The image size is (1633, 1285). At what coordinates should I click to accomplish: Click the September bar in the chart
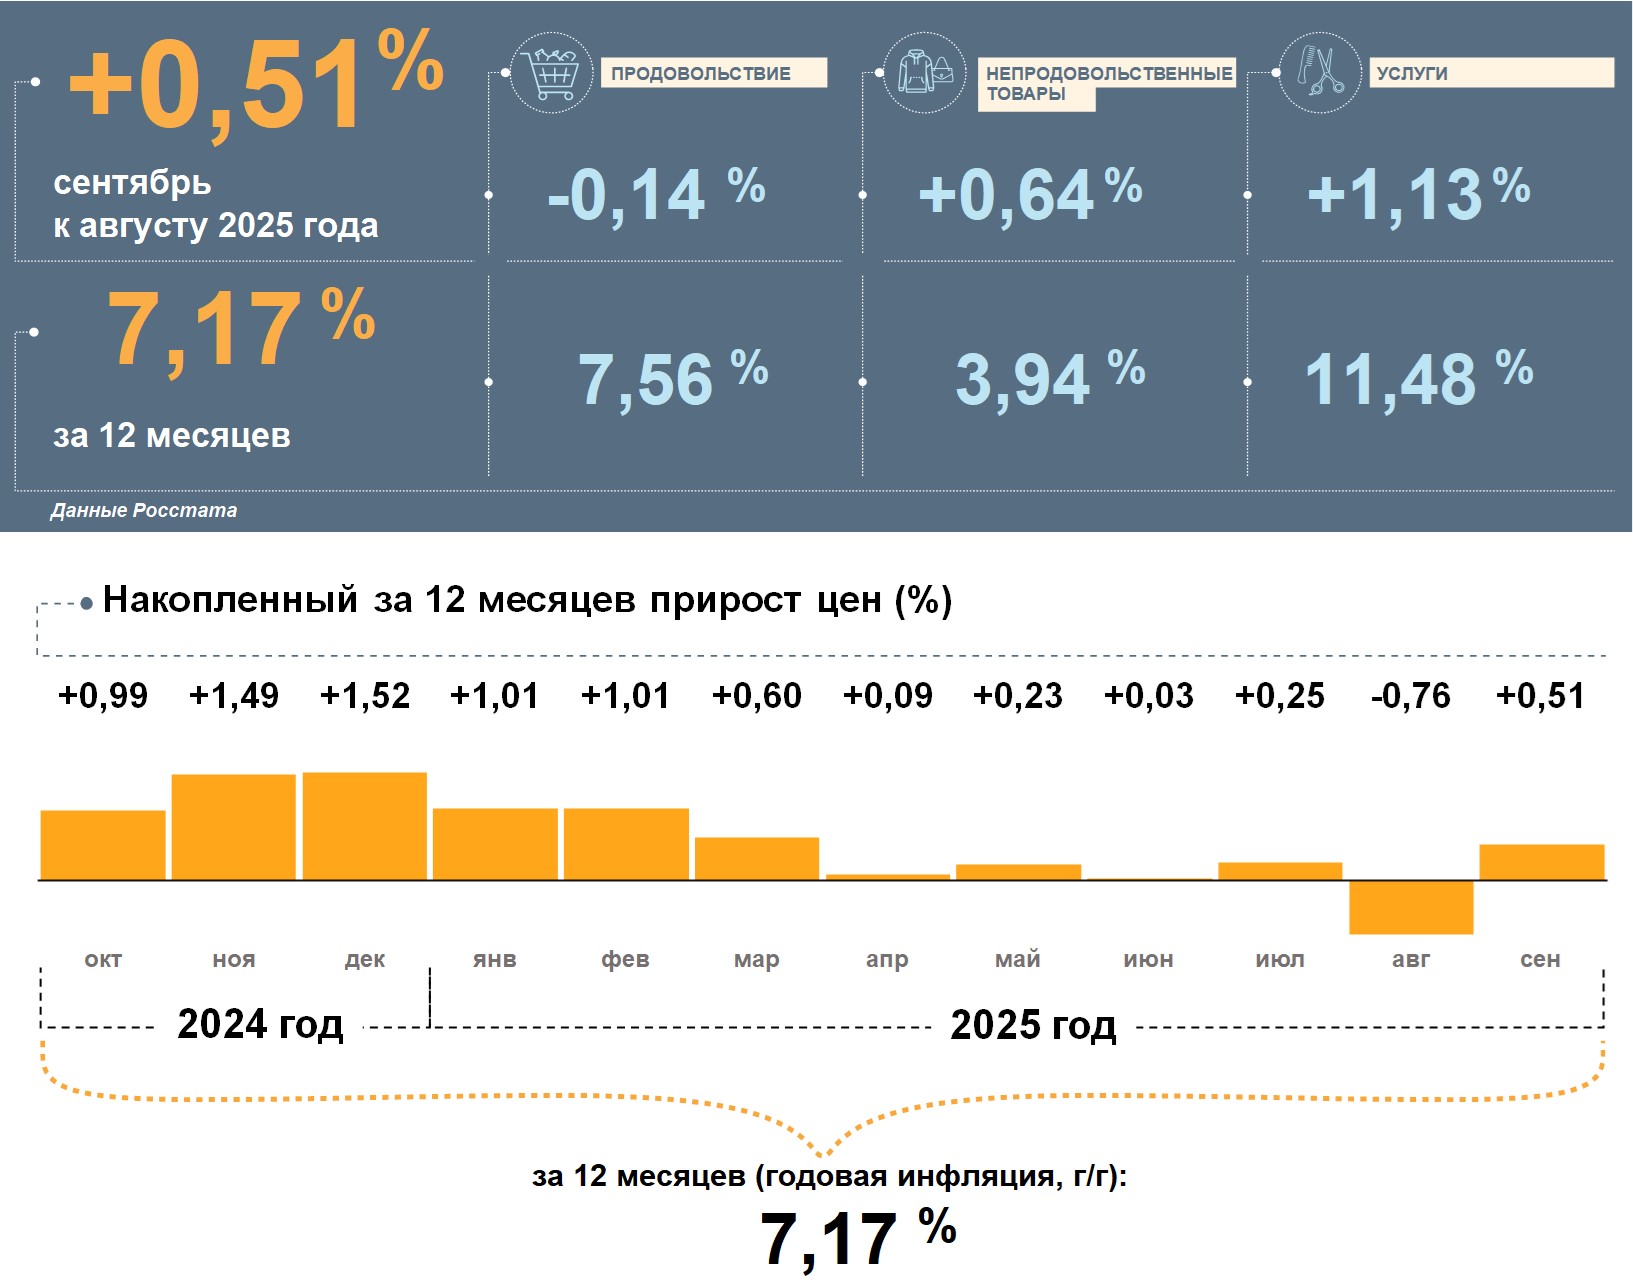[1541, 862]
